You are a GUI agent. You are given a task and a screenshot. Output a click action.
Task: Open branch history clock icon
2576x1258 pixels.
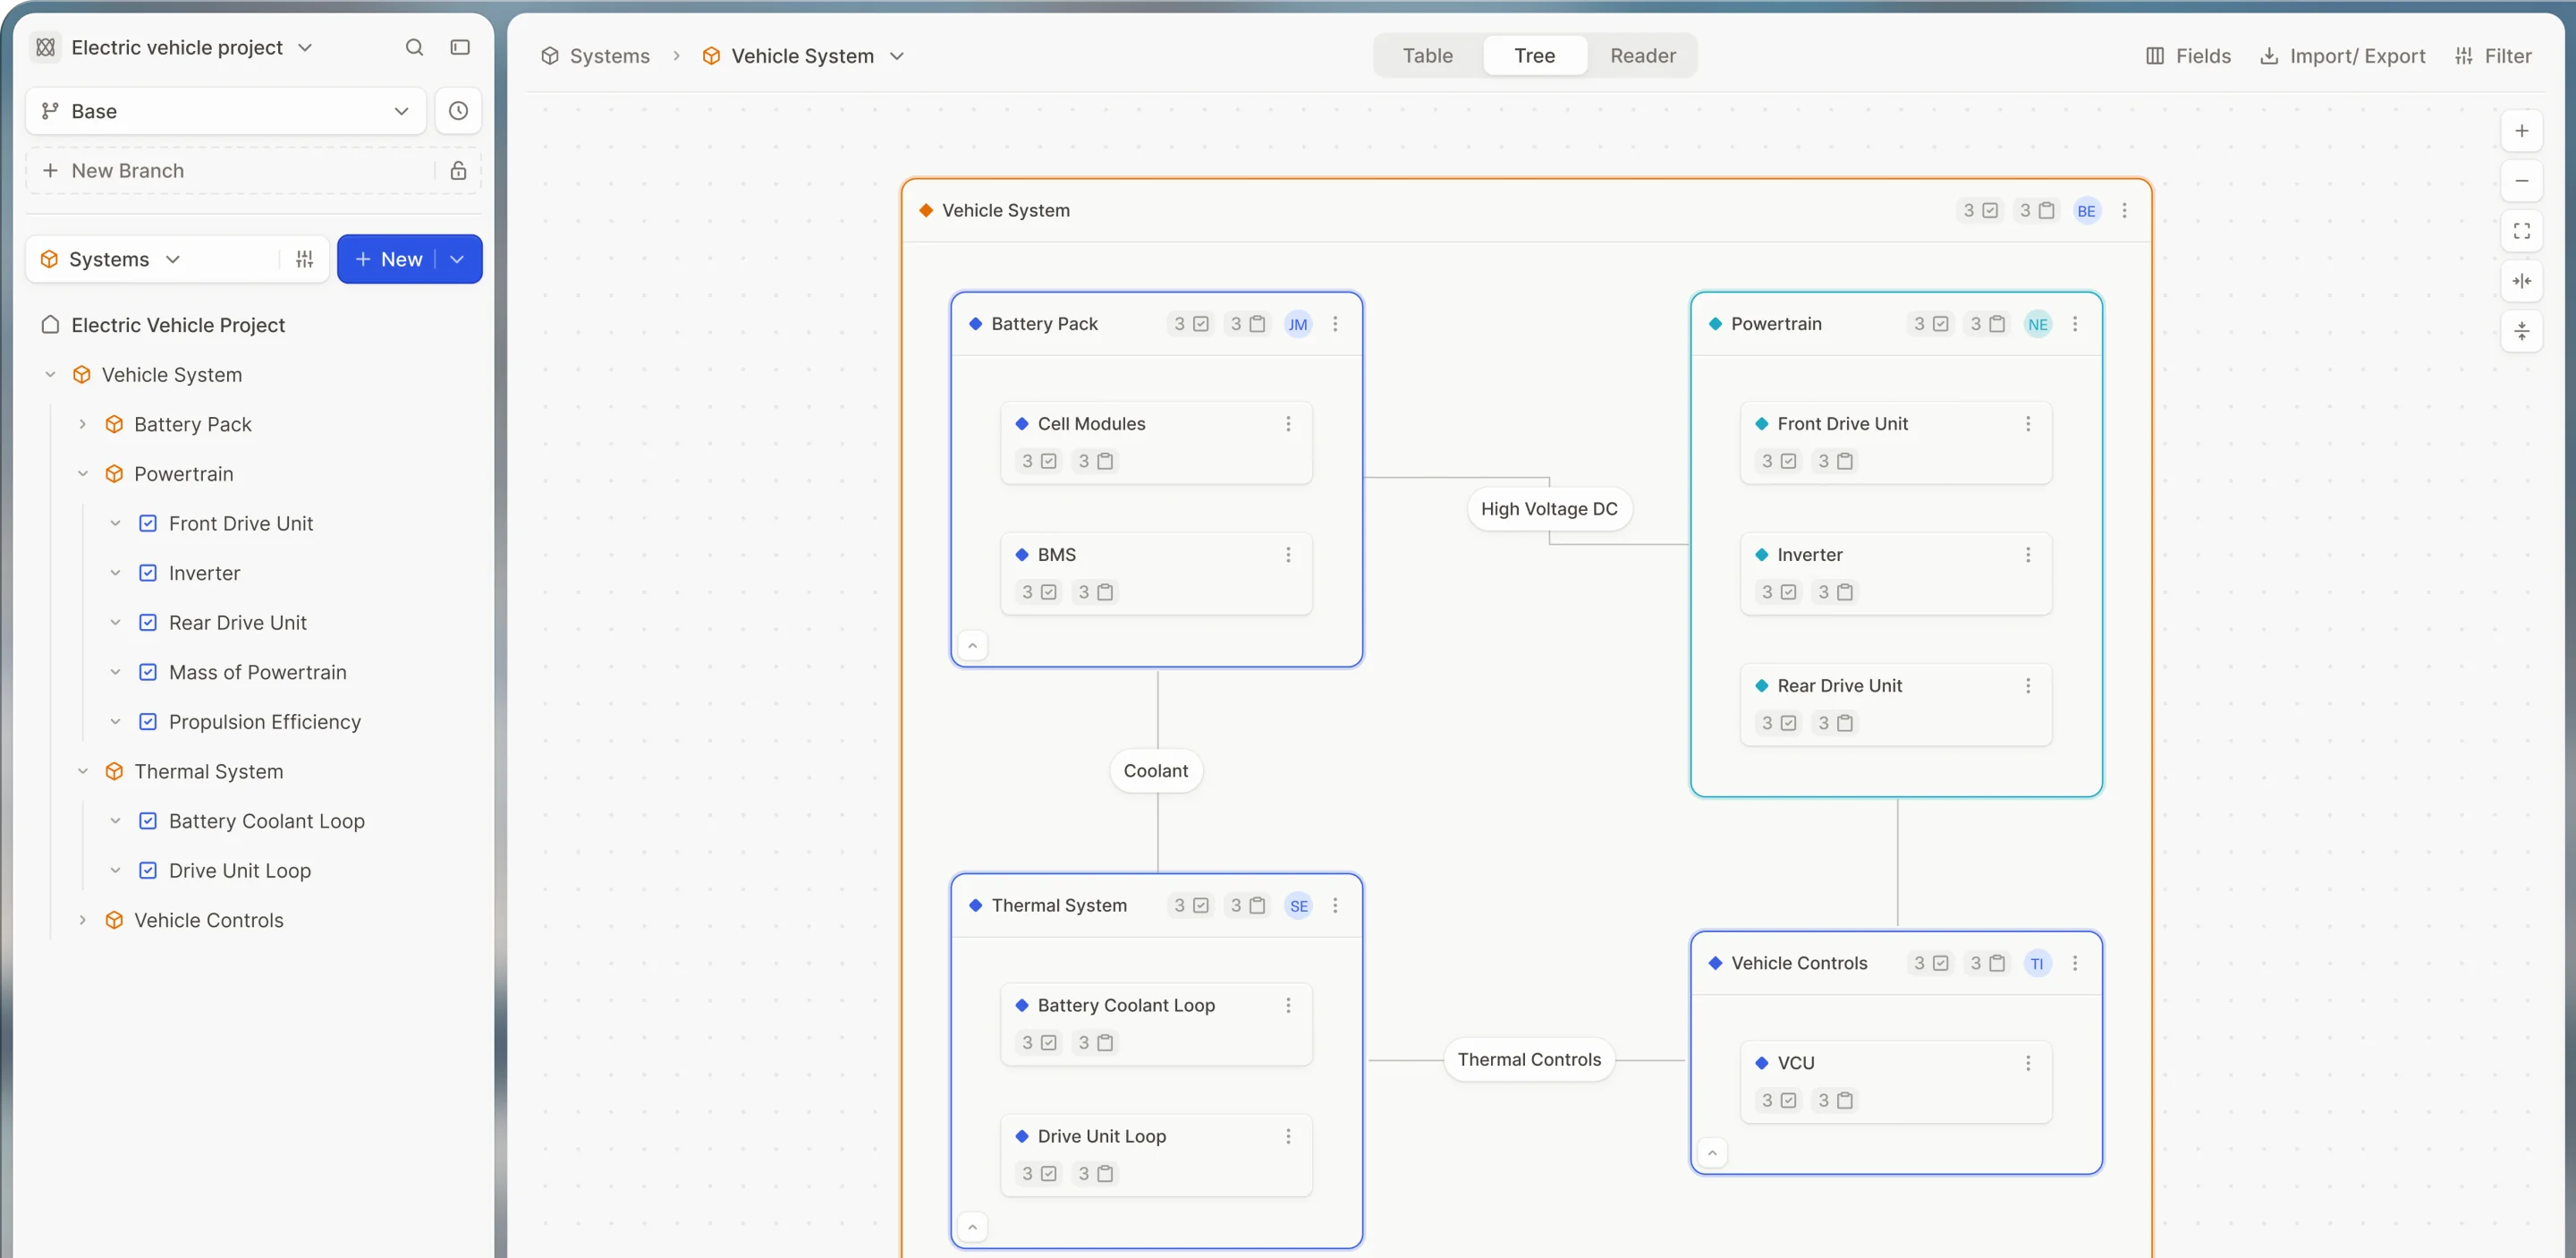458,111
